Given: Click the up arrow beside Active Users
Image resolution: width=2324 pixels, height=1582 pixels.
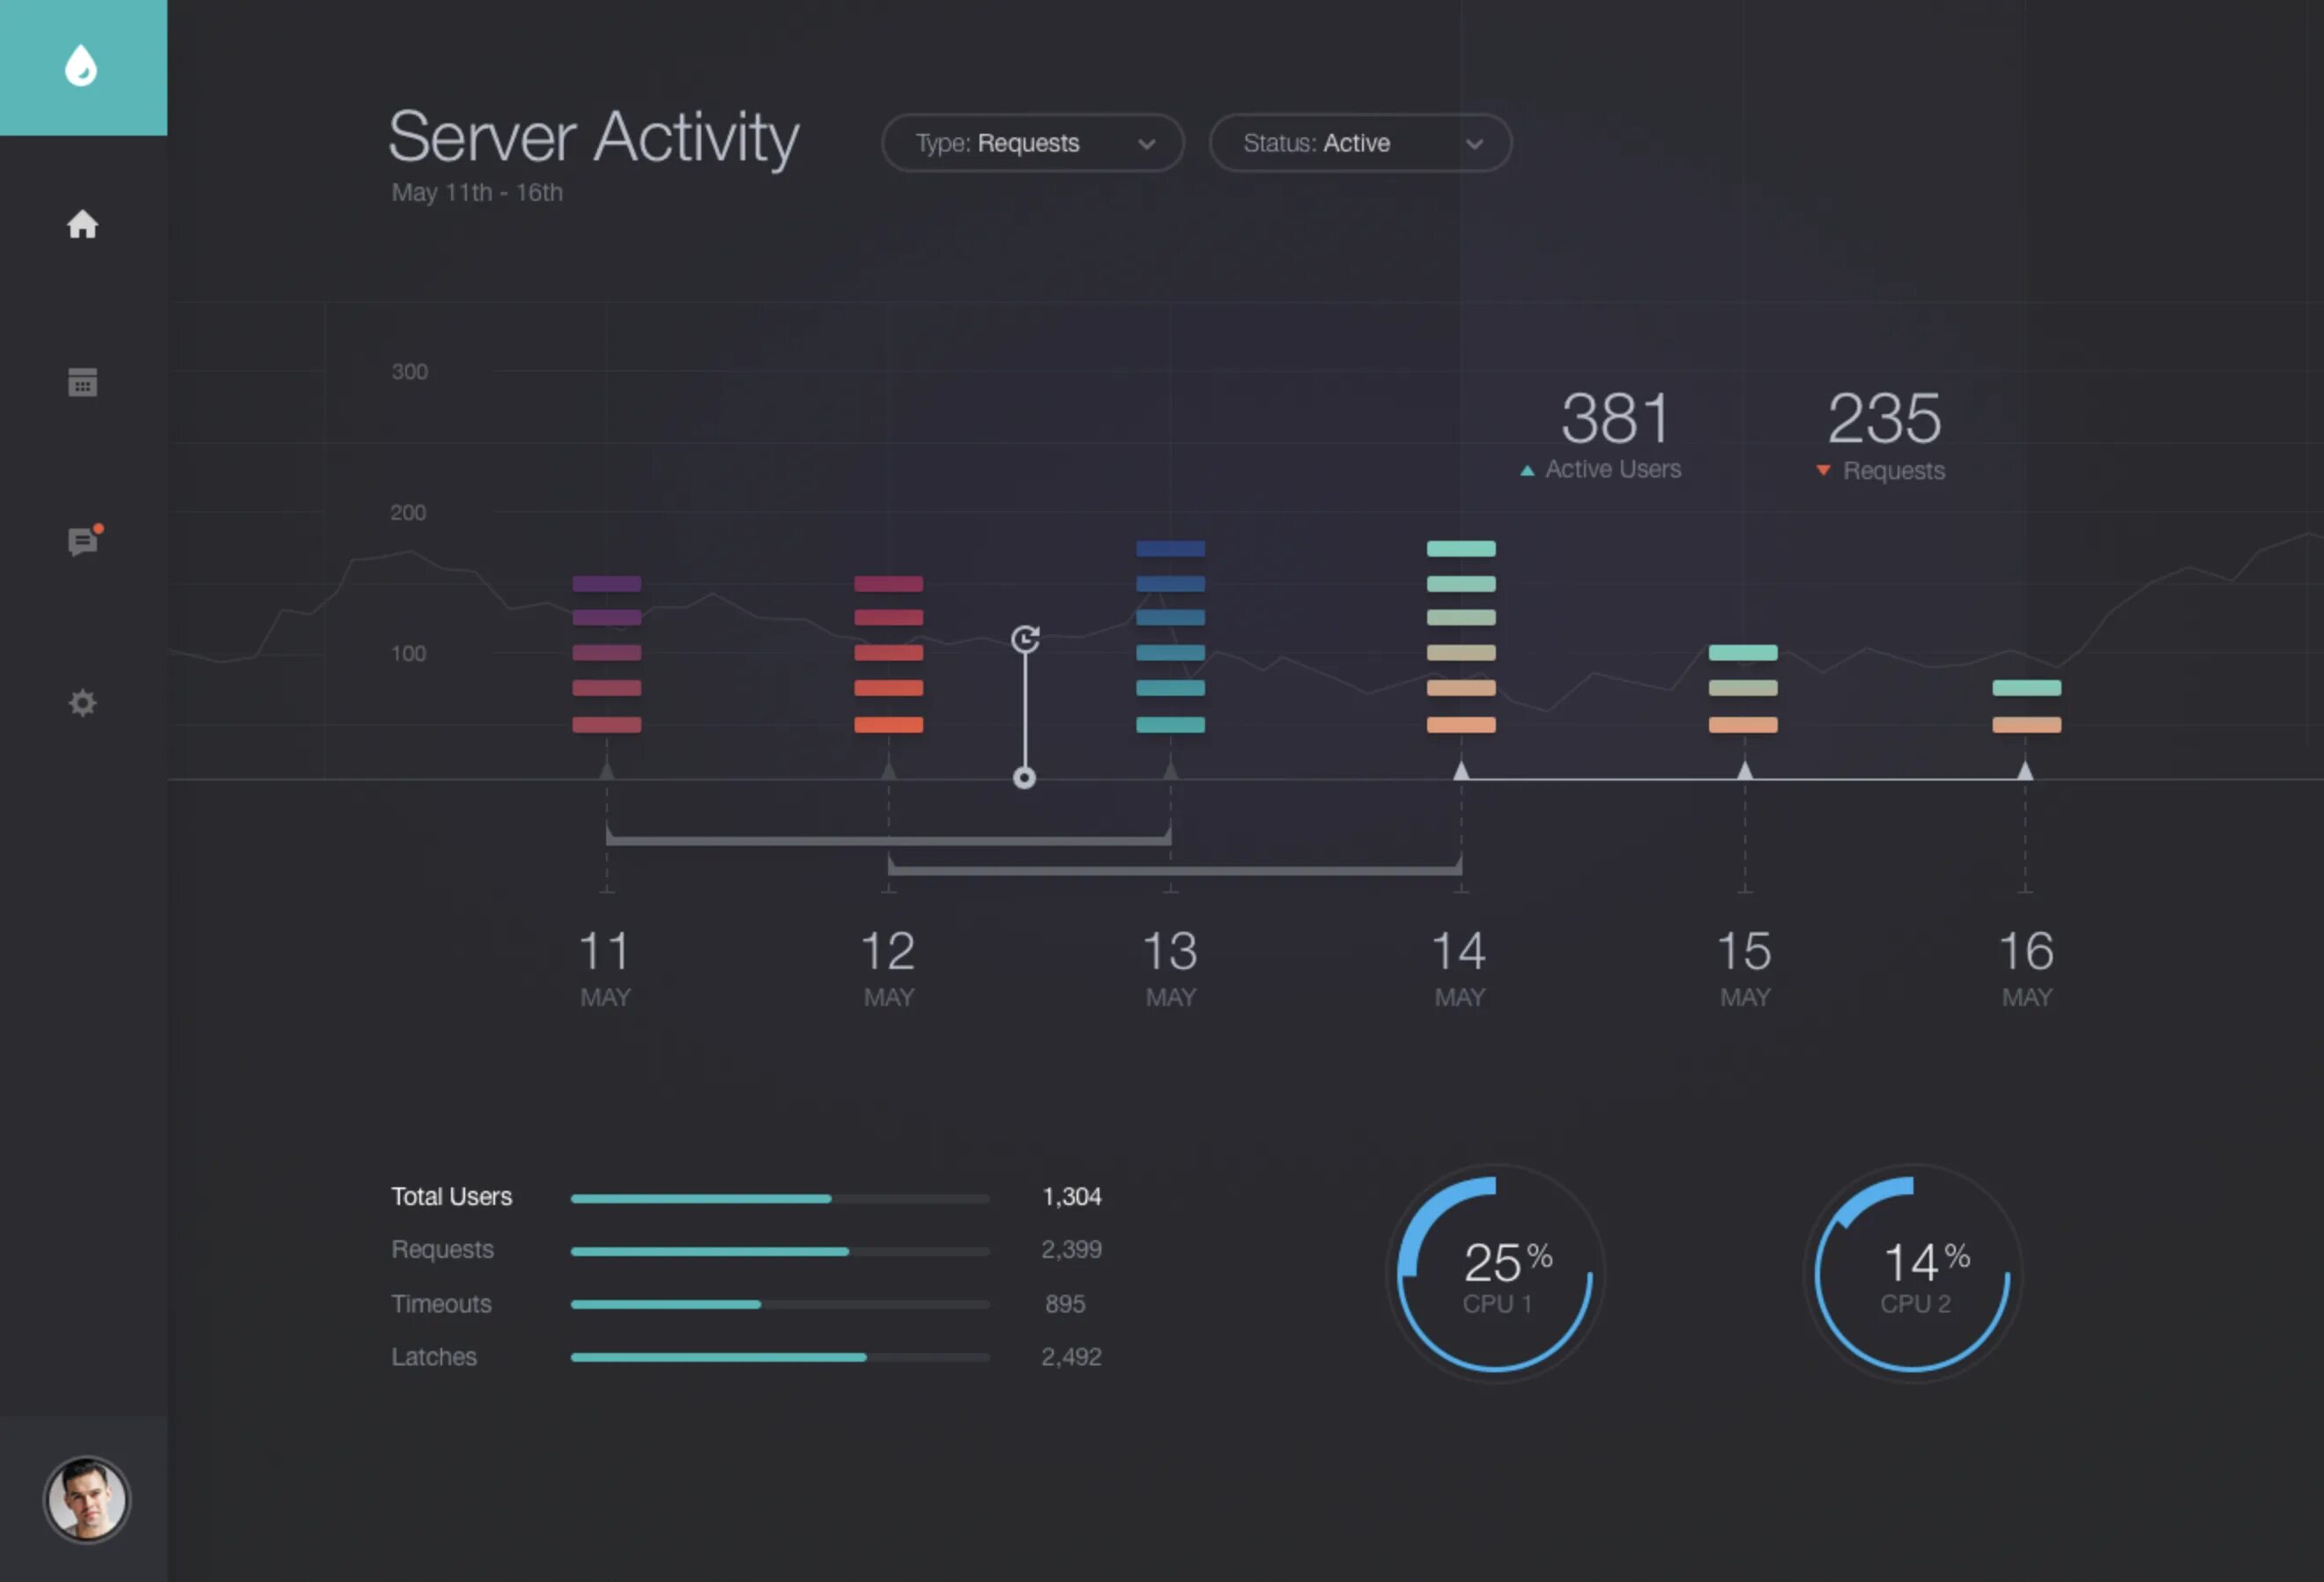Looking at the screenshot, I should [1527, 470].
